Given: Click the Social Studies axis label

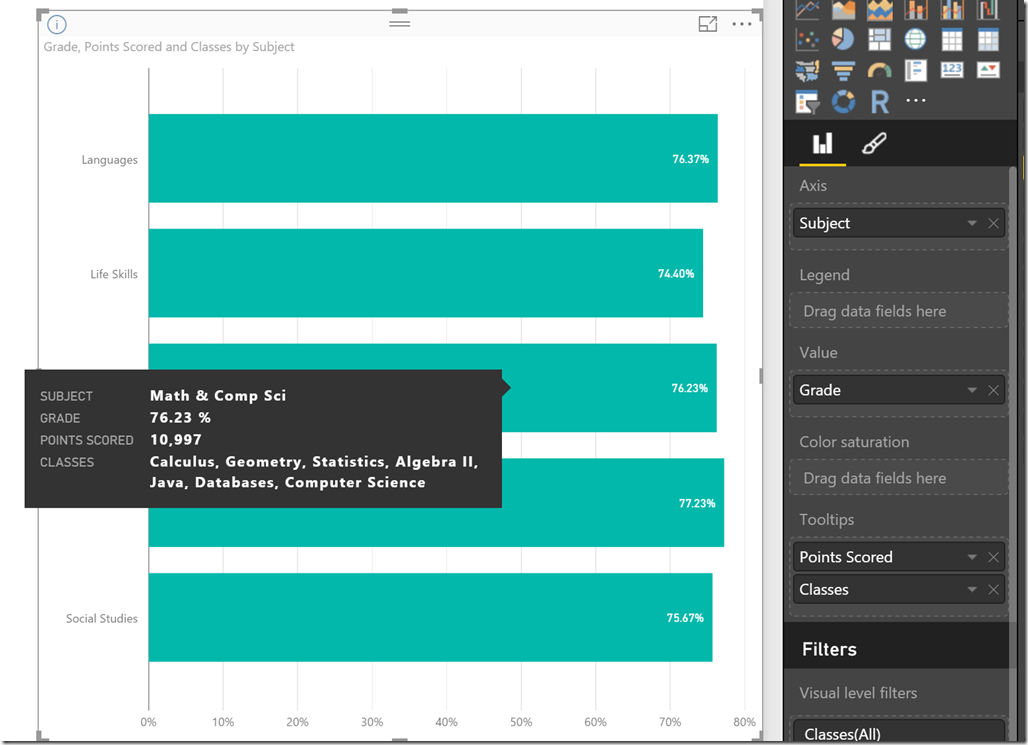Looking at the screenshot, I should 102,618.
